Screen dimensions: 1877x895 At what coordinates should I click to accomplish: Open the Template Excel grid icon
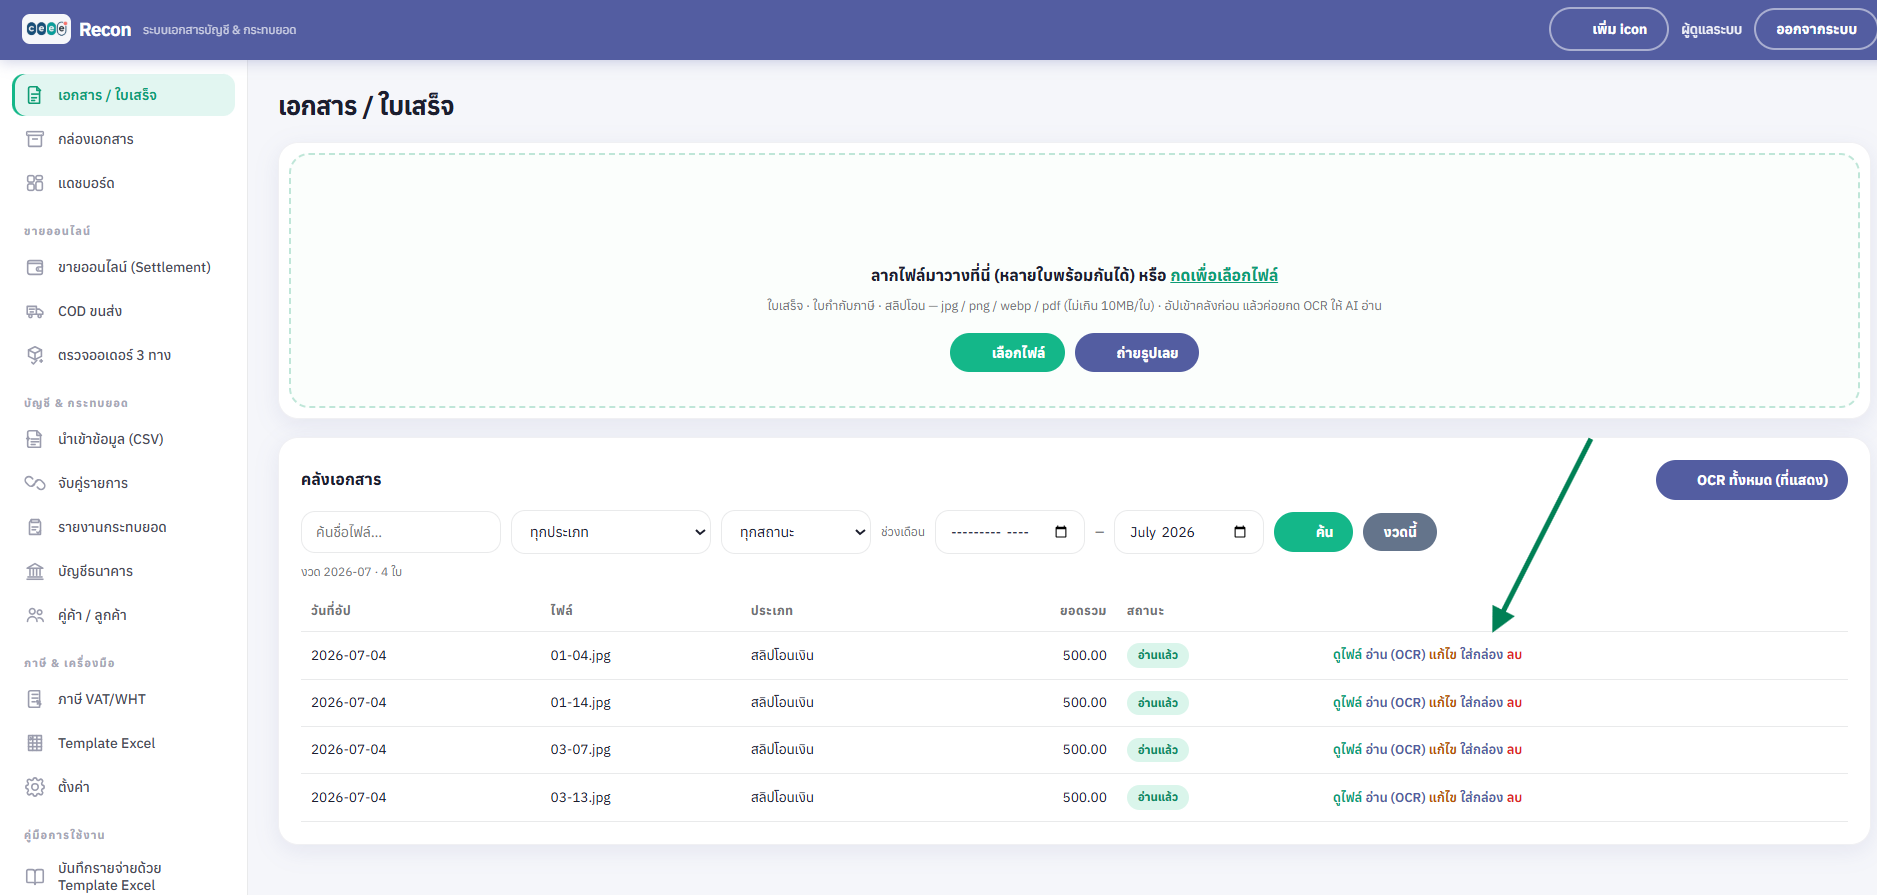tap(35, 743)
